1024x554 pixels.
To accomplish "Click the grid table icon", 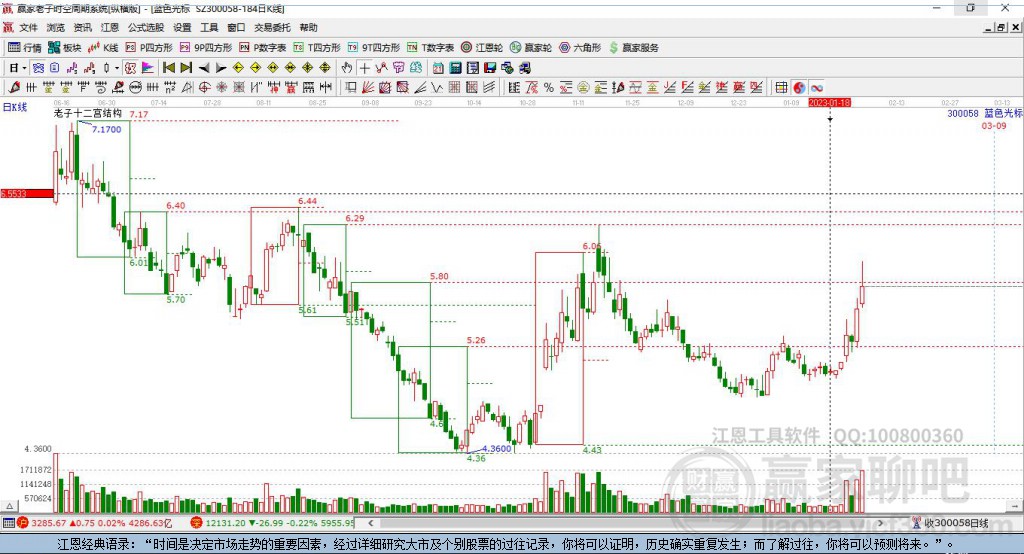I will (x=781, y=88).
